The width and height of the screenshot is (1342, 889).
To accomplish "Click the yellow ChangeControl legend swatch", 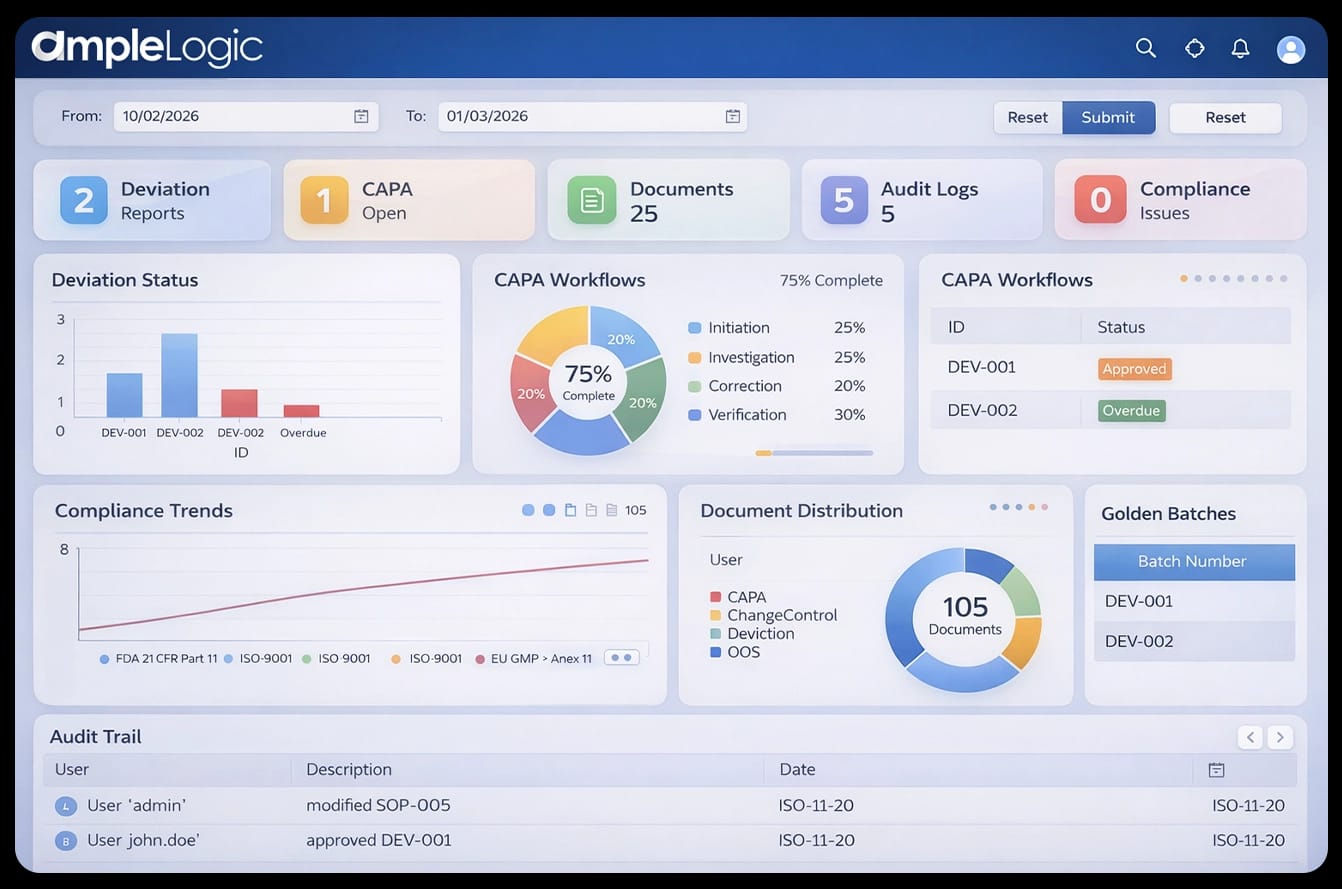I will pos(715,616).
